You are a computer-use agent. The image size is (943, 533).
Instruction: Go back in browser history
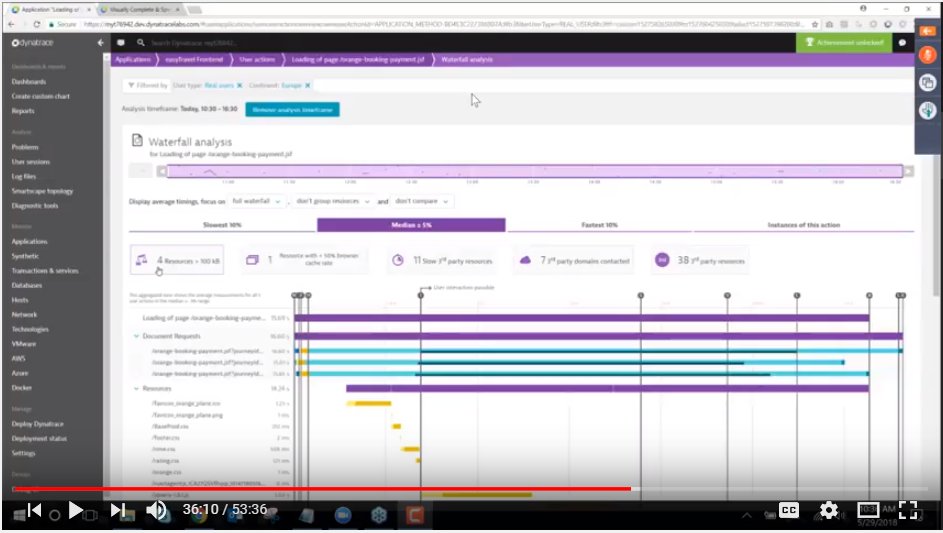11,24
